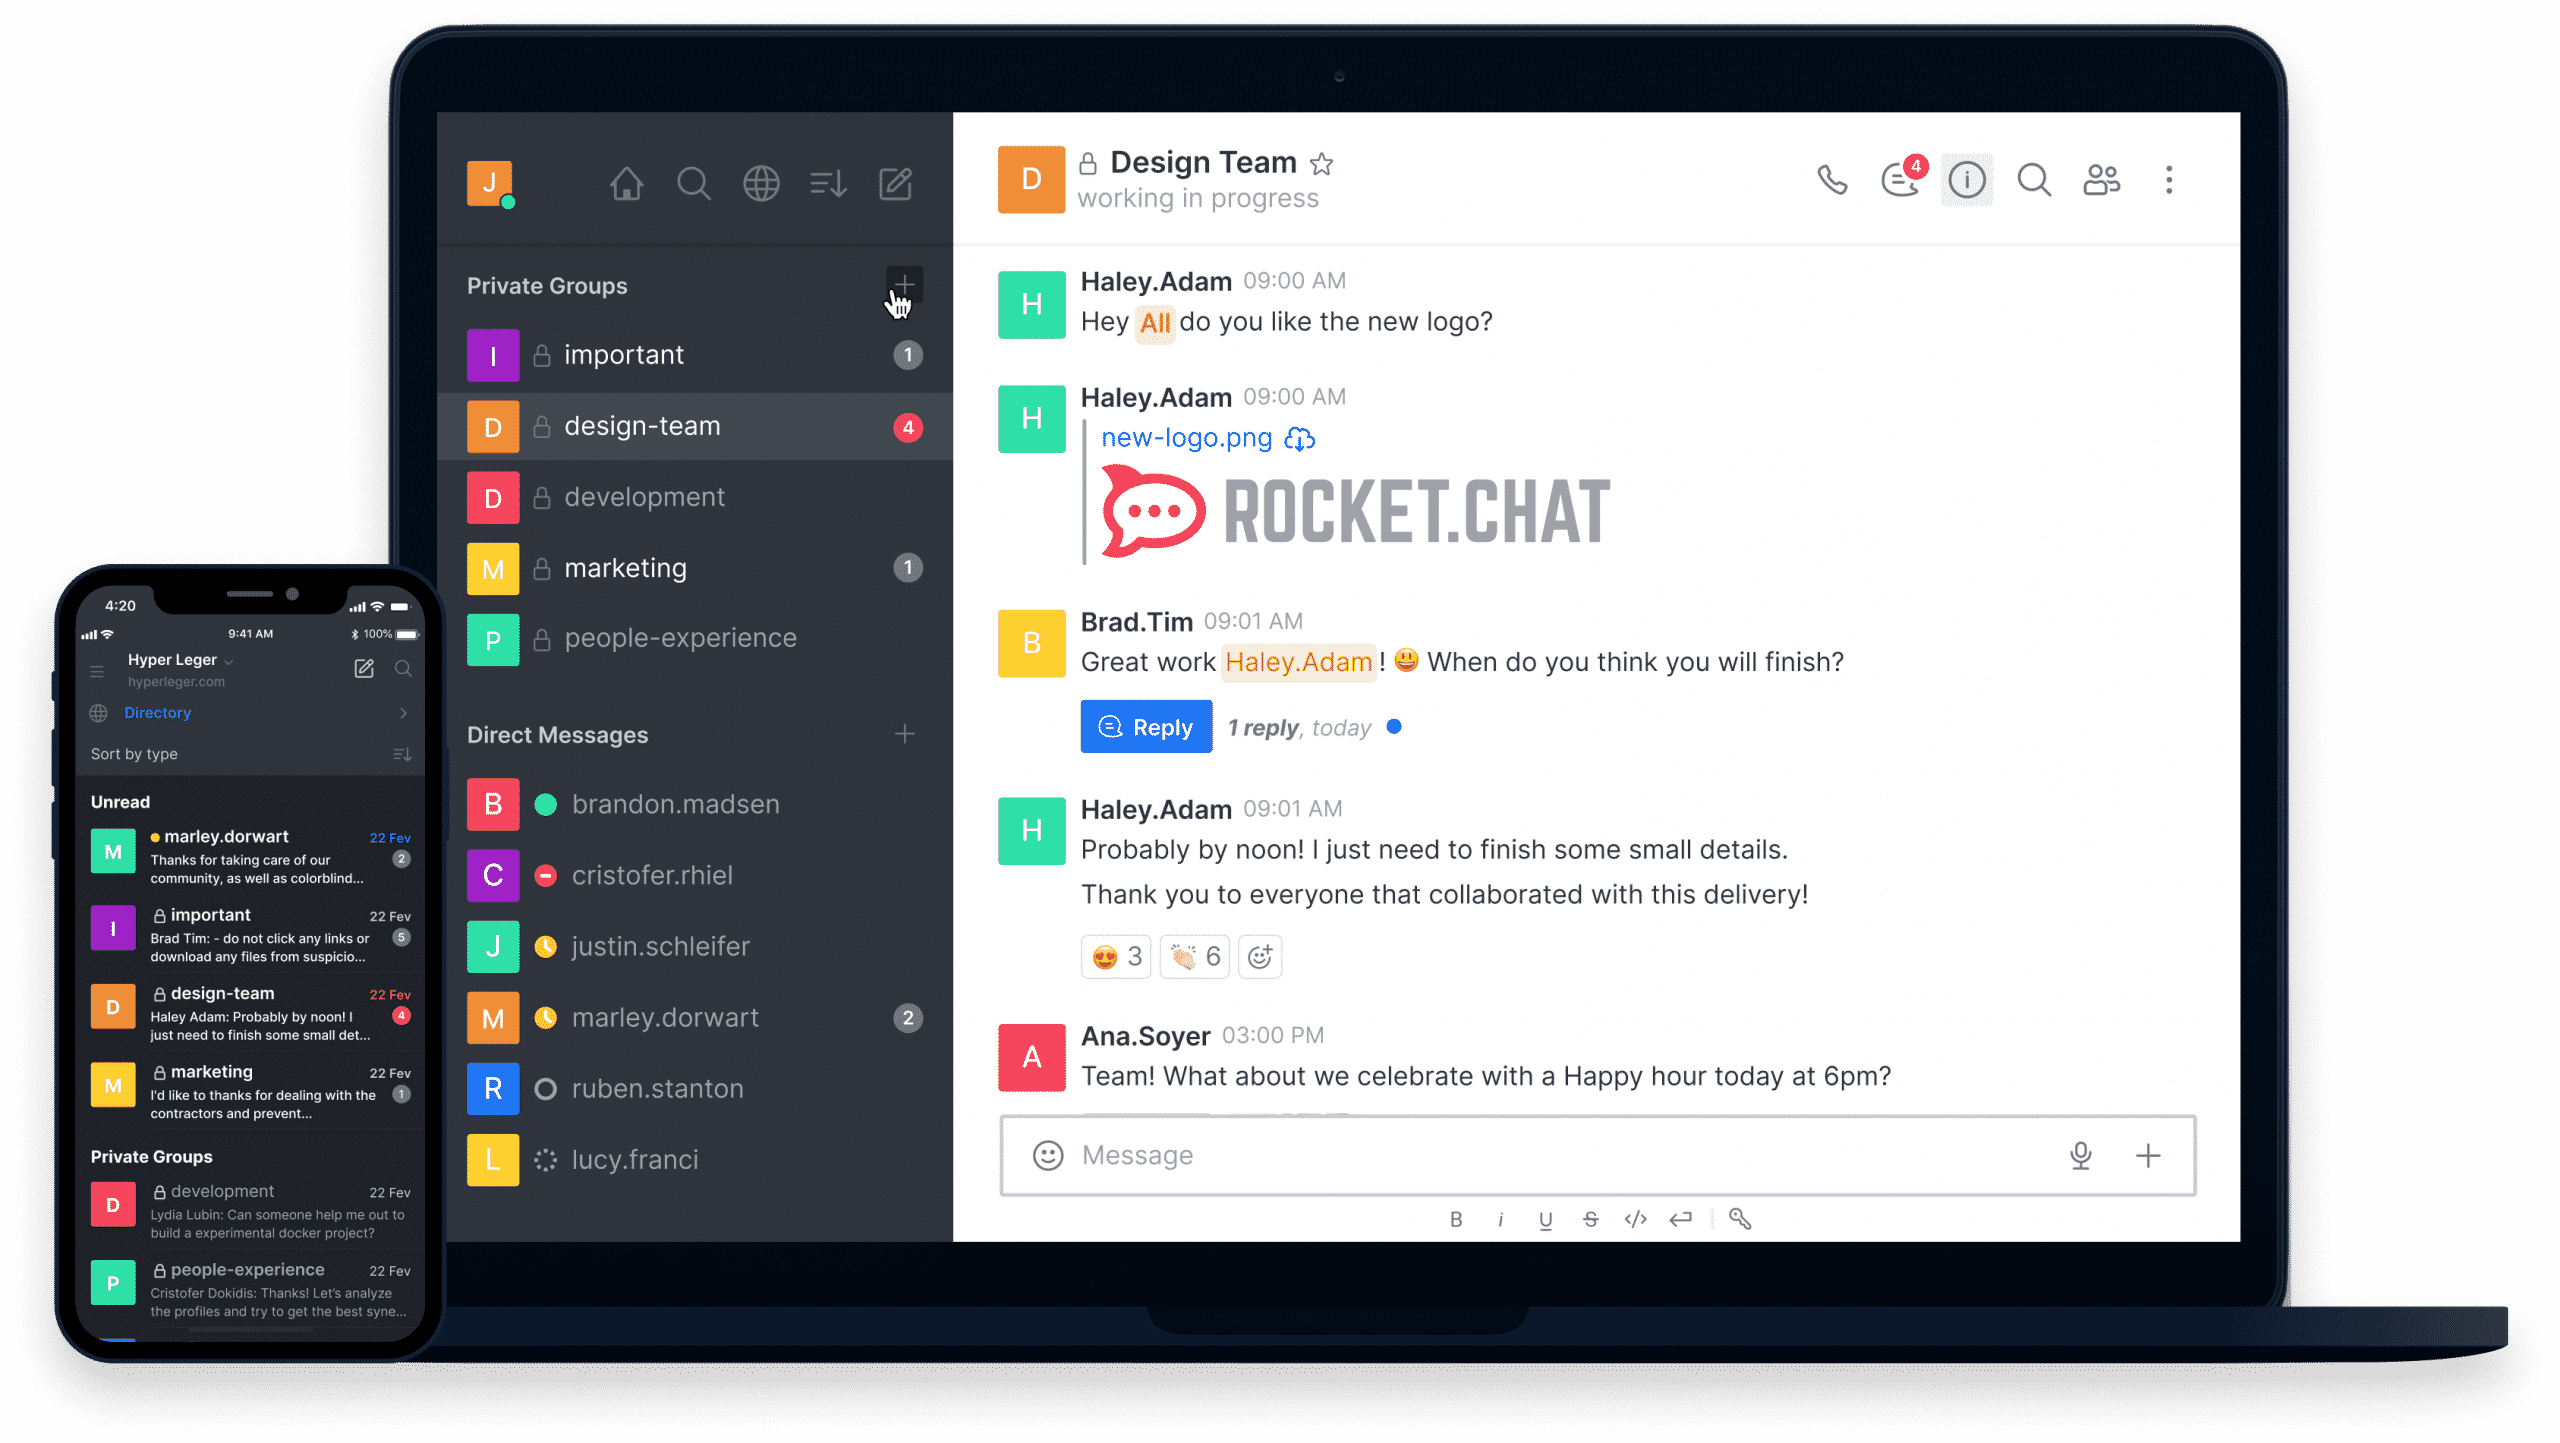Expand Hyper Leger server dropdown on phone
The height and width of the screenshot is (1443, 2560).
tap(229, 661)
